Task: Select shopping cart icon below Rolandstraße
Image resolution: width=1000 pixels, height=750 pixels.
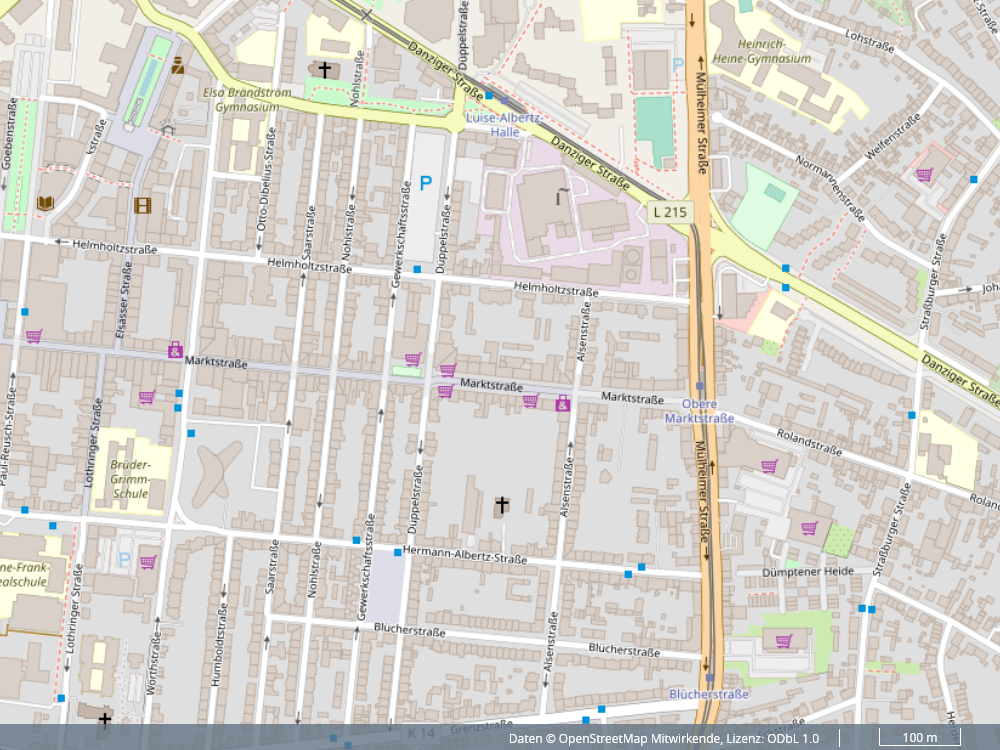Action: [769, 465]
